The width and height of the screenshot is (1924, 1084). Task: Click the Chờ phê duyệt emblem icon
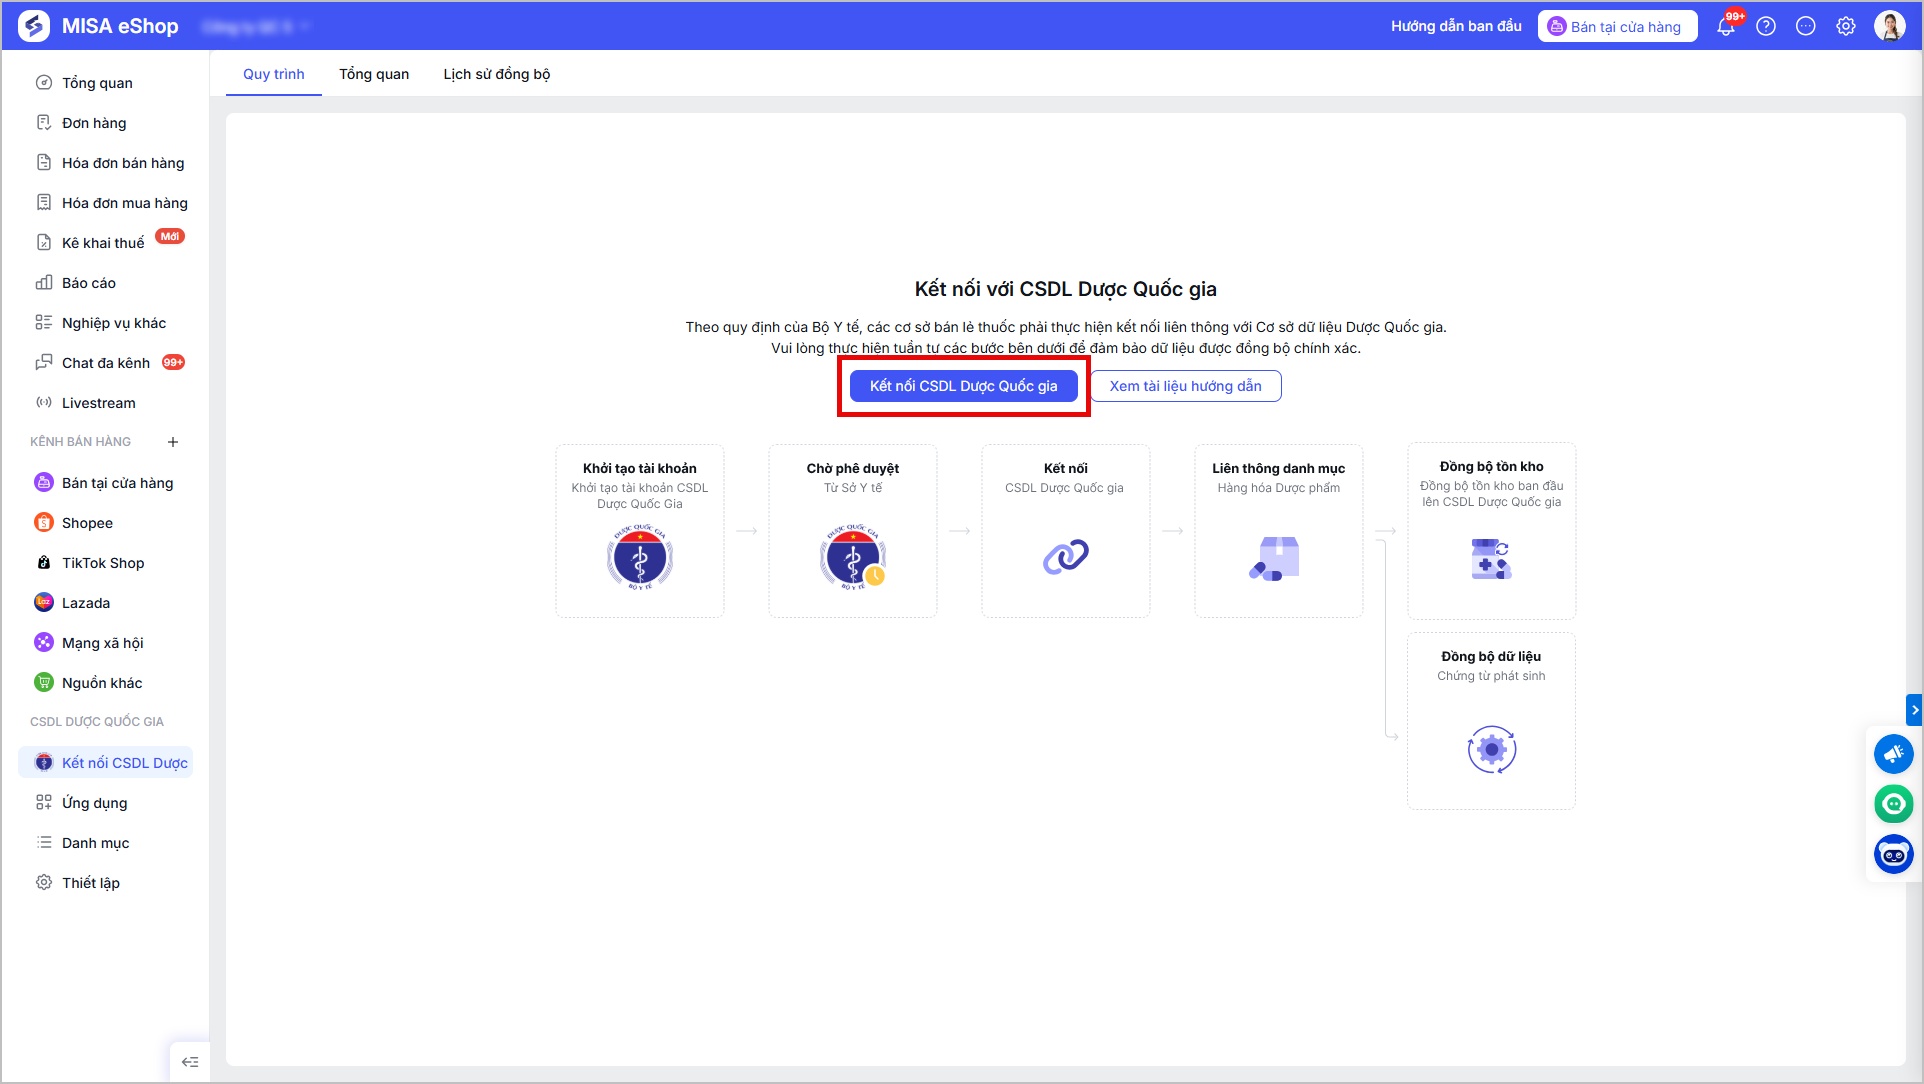(x=853, y=557)
